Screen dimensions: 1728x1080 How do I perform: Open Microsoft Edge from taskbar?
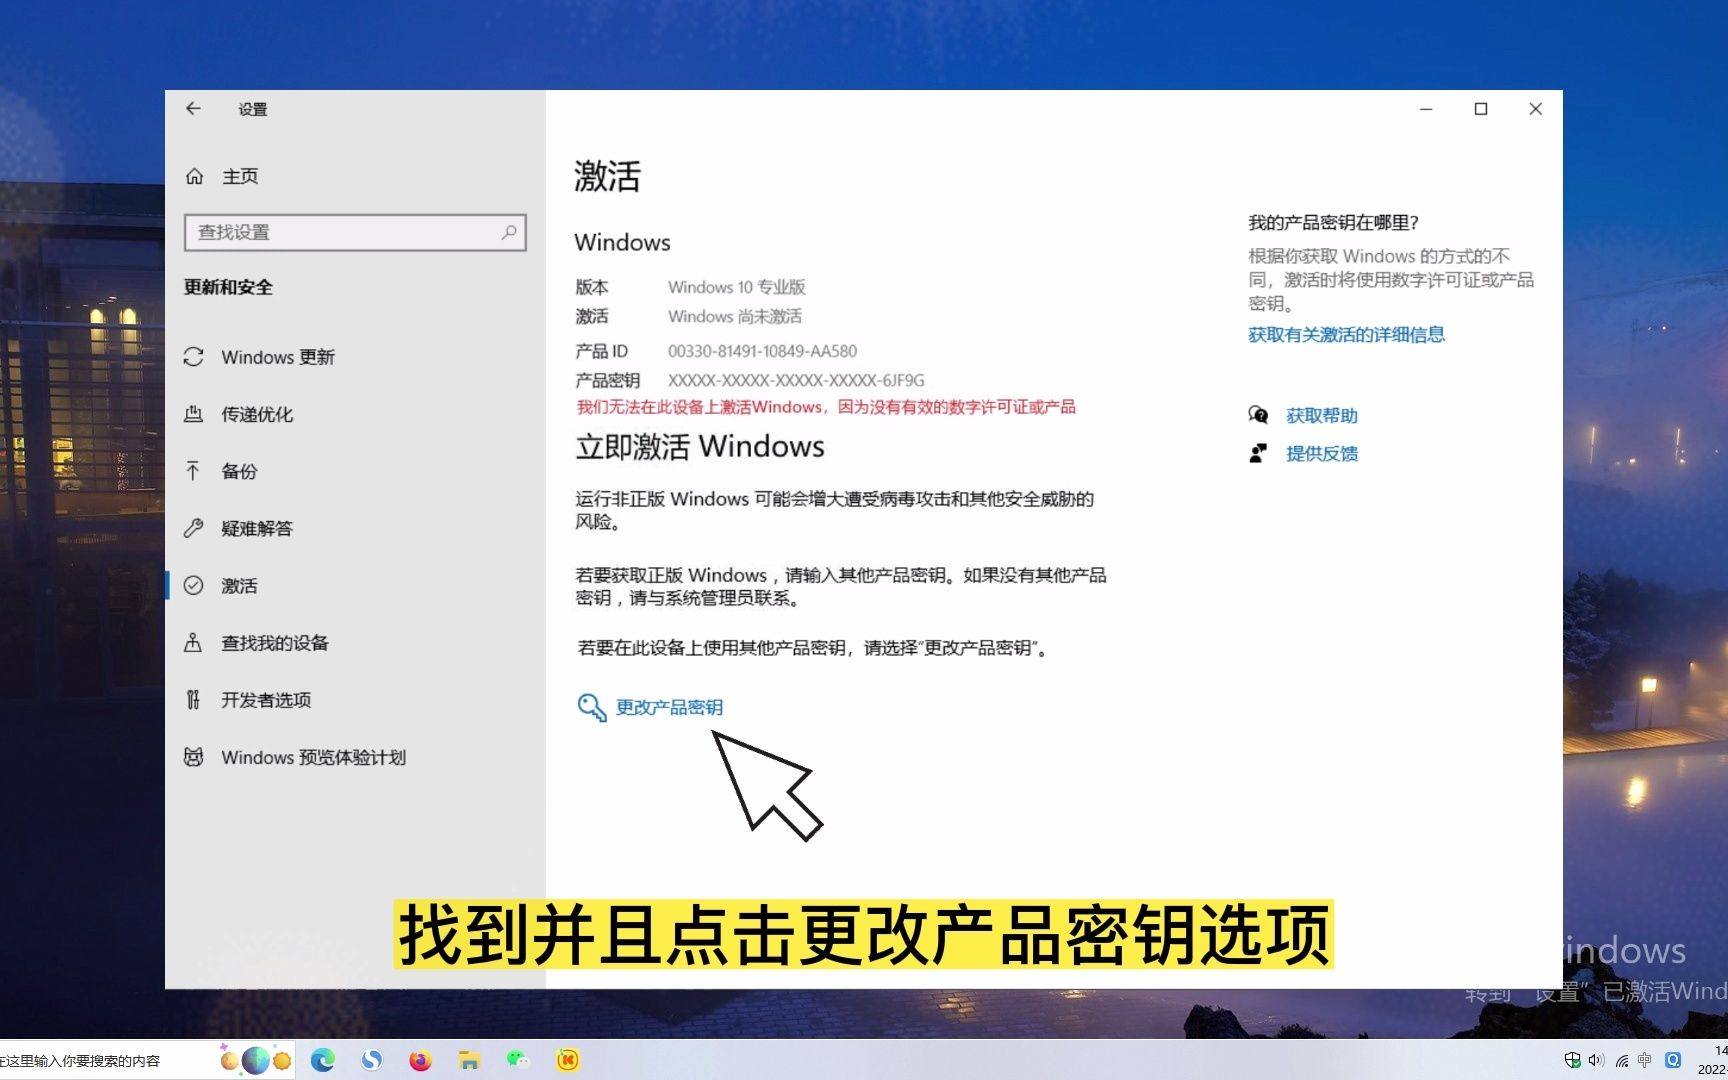point(322,1060)
